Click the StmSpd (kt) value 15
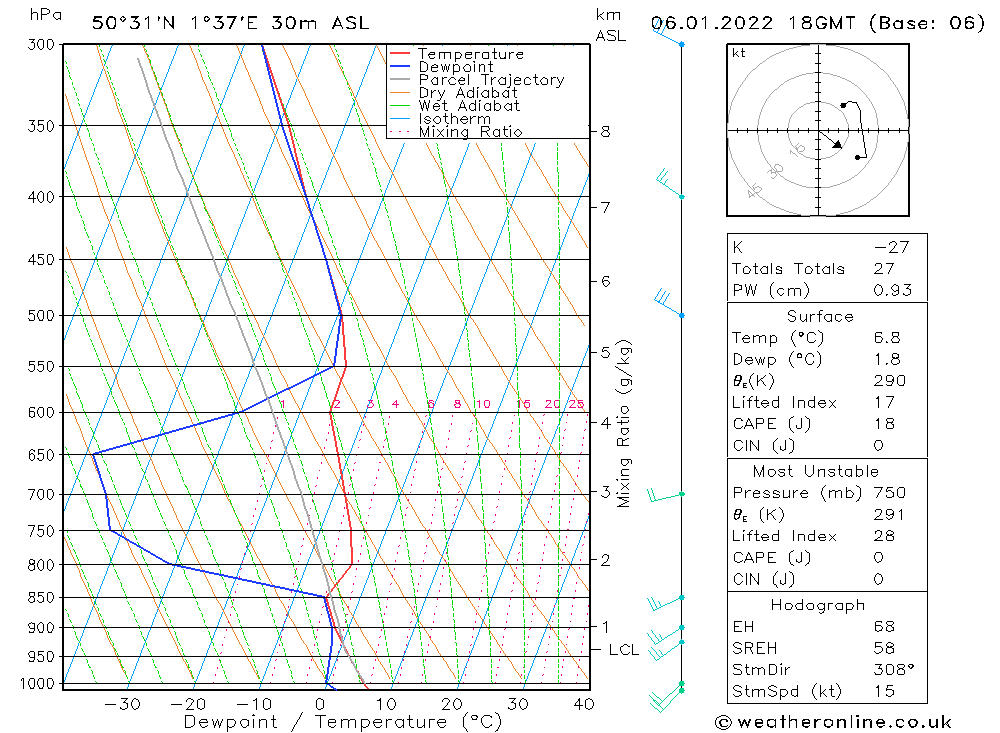This screenshot has height=733, width=1000. coord(884,692)
